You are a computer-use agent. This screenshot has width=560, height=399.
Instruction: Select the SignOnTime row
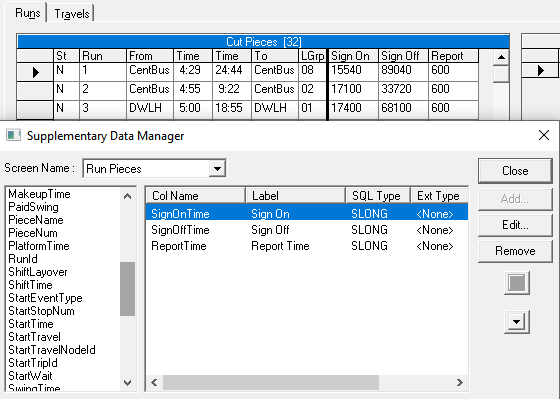pyautogui.click(x=307, y=214)
